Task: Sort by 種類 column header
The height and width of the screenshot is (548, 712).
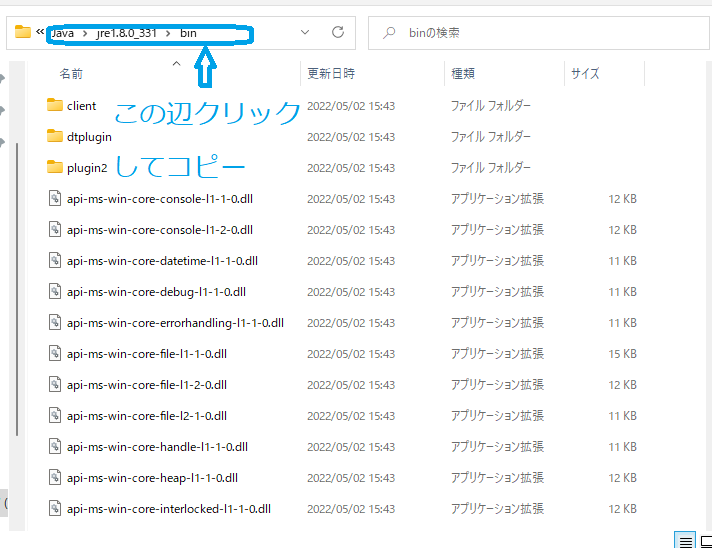Action: [x=463, y=74]
